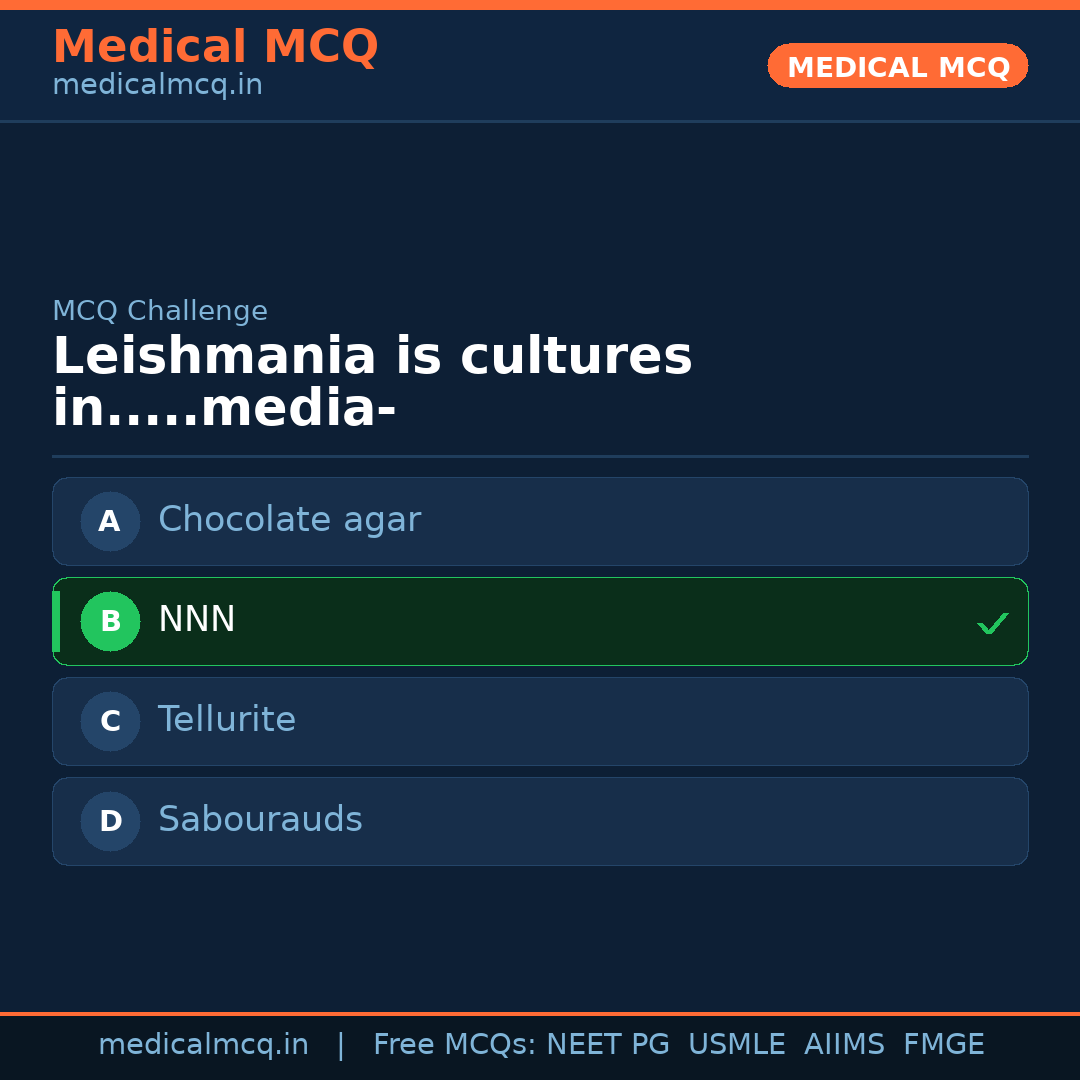
Task: Click the letter D option circle
Action: [x=110, y=821]
